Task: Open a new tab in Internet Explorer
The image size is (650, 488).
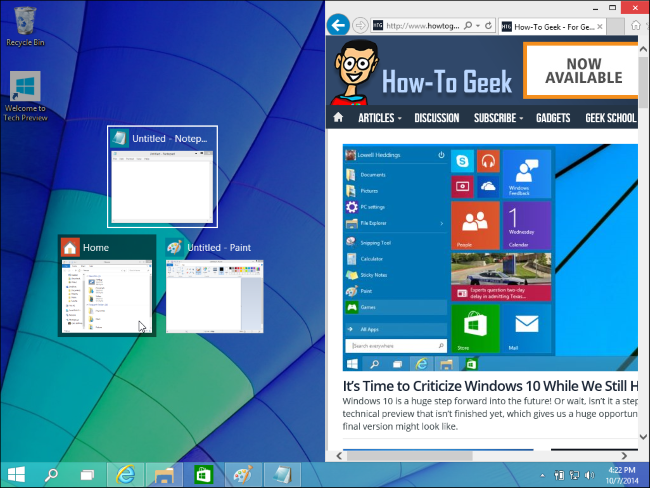Action: click(615, 27)
